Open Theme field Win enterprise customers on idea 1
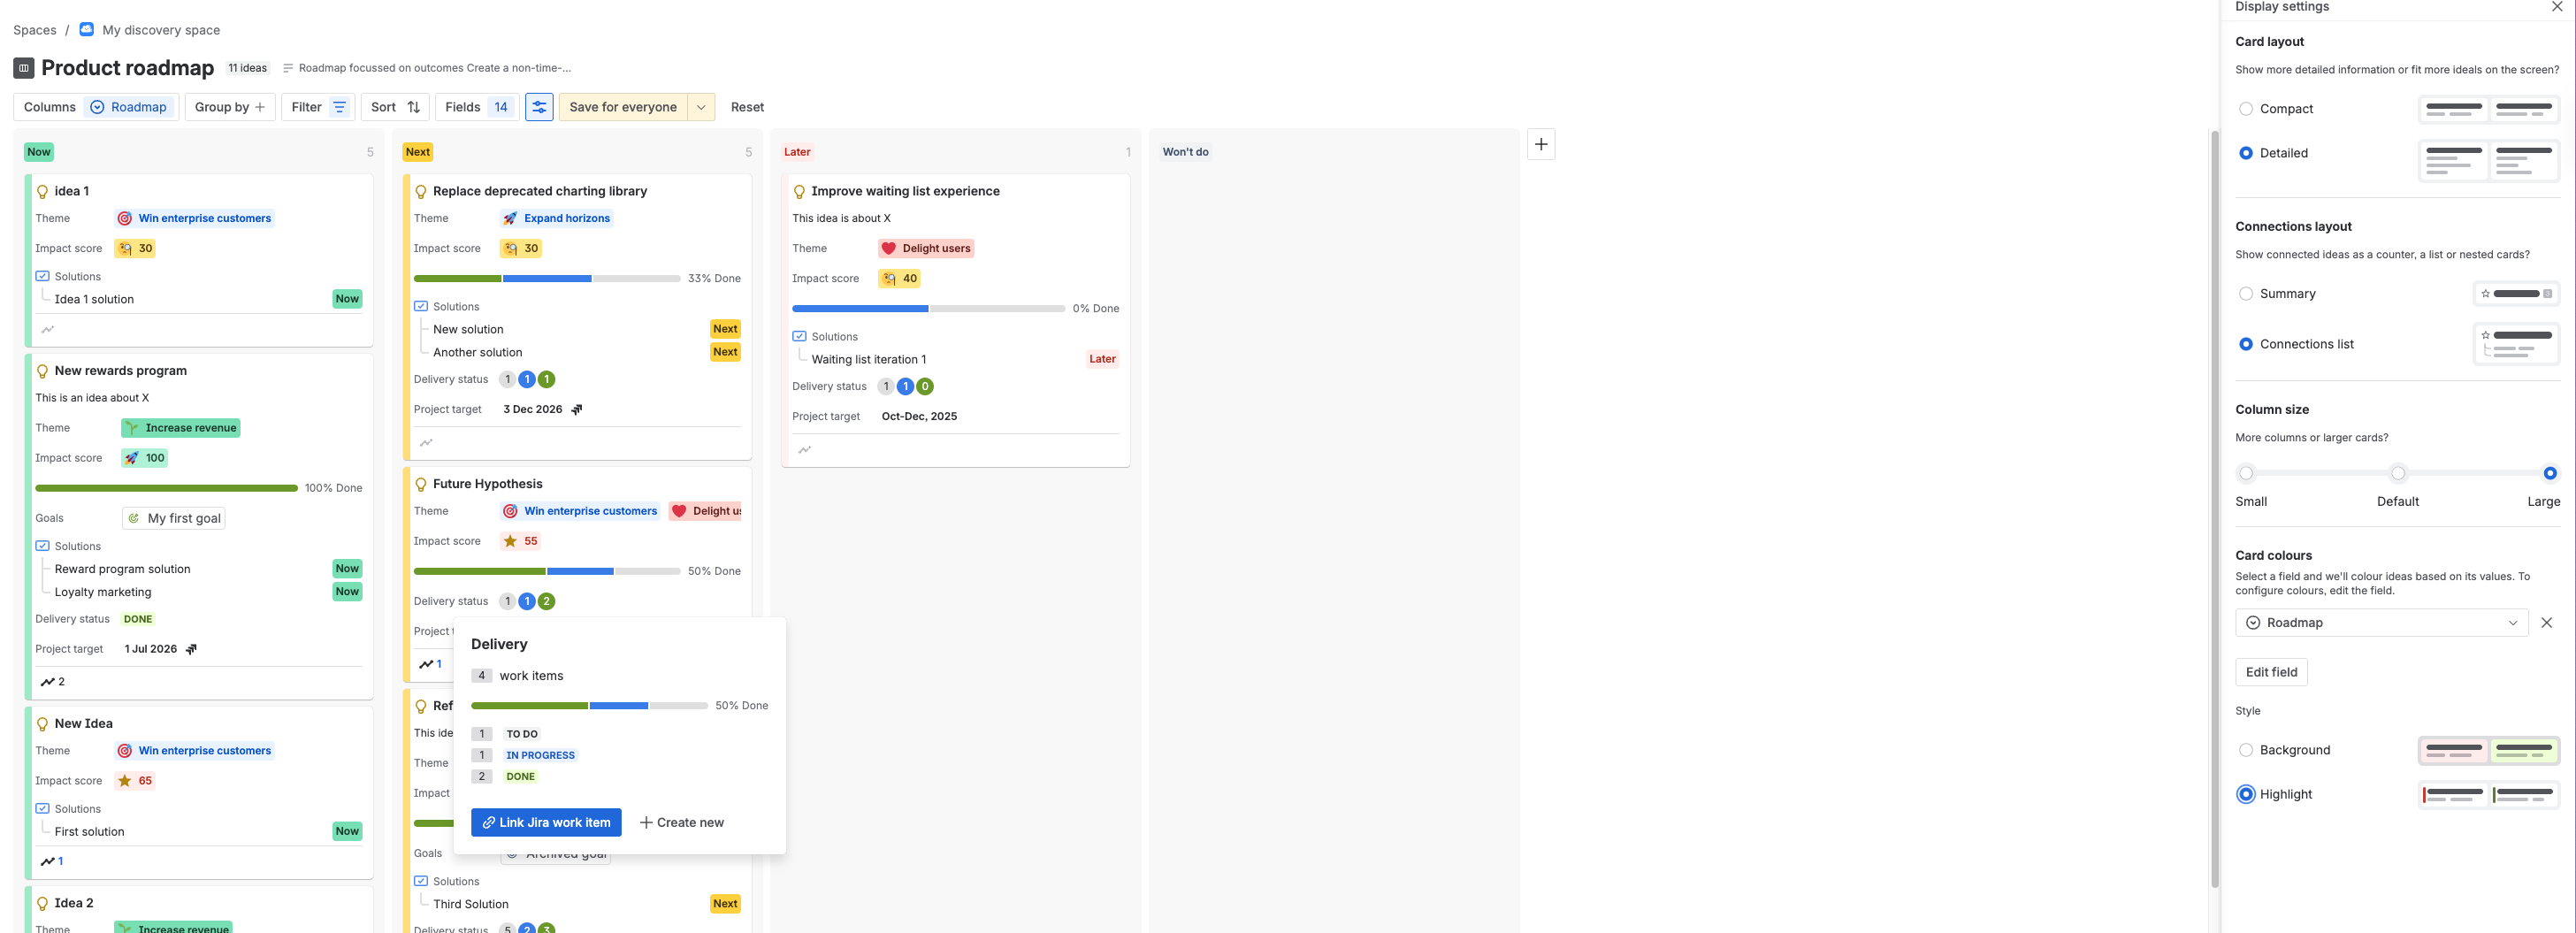This screenshot has width=2576, height=933. tap(194, 219)
